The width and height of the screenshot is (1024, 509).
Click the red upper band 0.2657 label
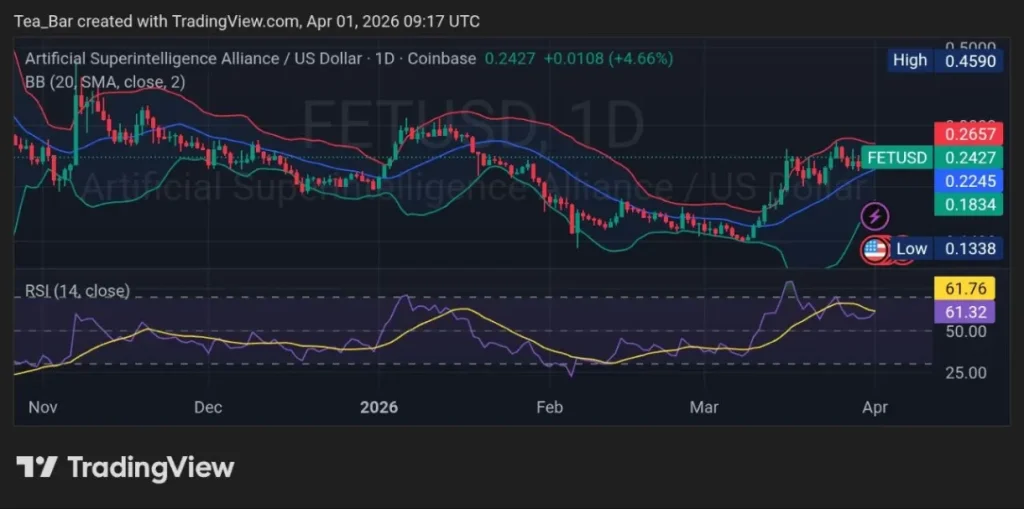coord(967,134)
